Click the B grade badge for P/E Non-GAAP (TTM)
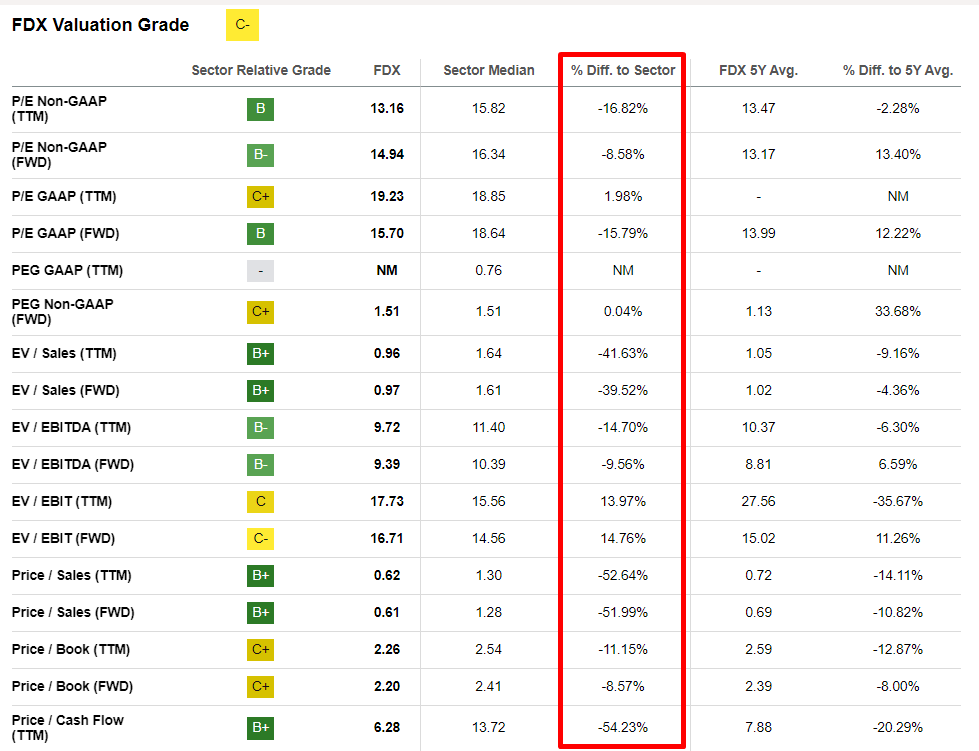The height and width of the screenshot is (751, 979). point(260,109)
